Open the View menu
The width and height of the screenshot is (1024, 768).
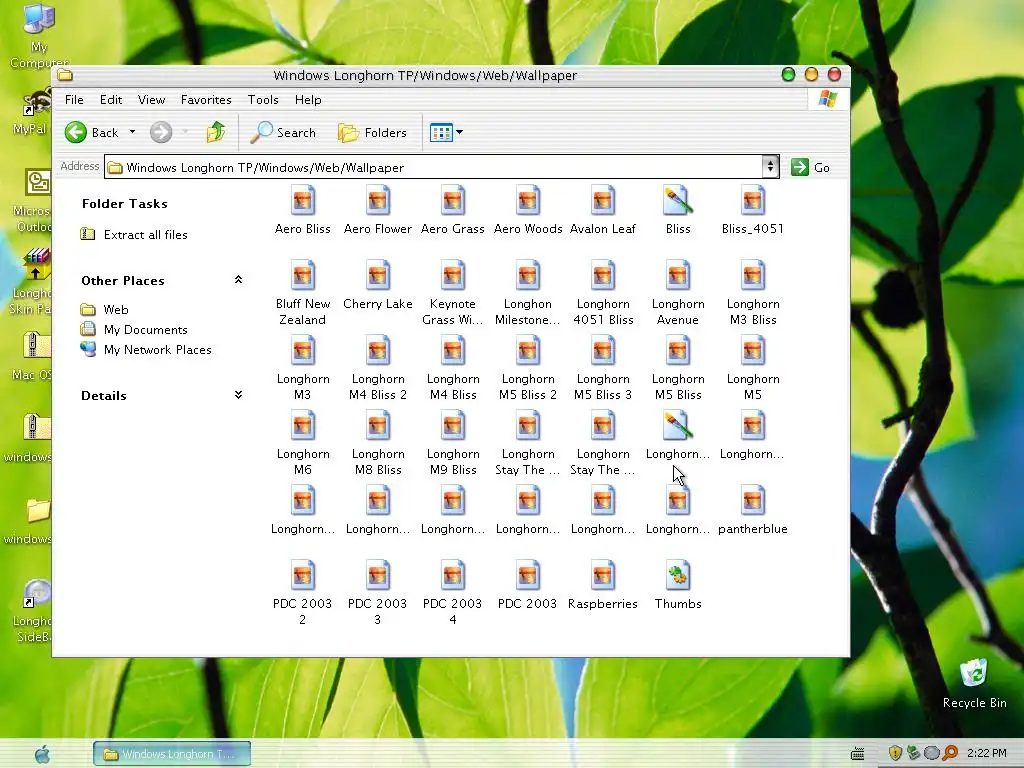pos(151,100)
